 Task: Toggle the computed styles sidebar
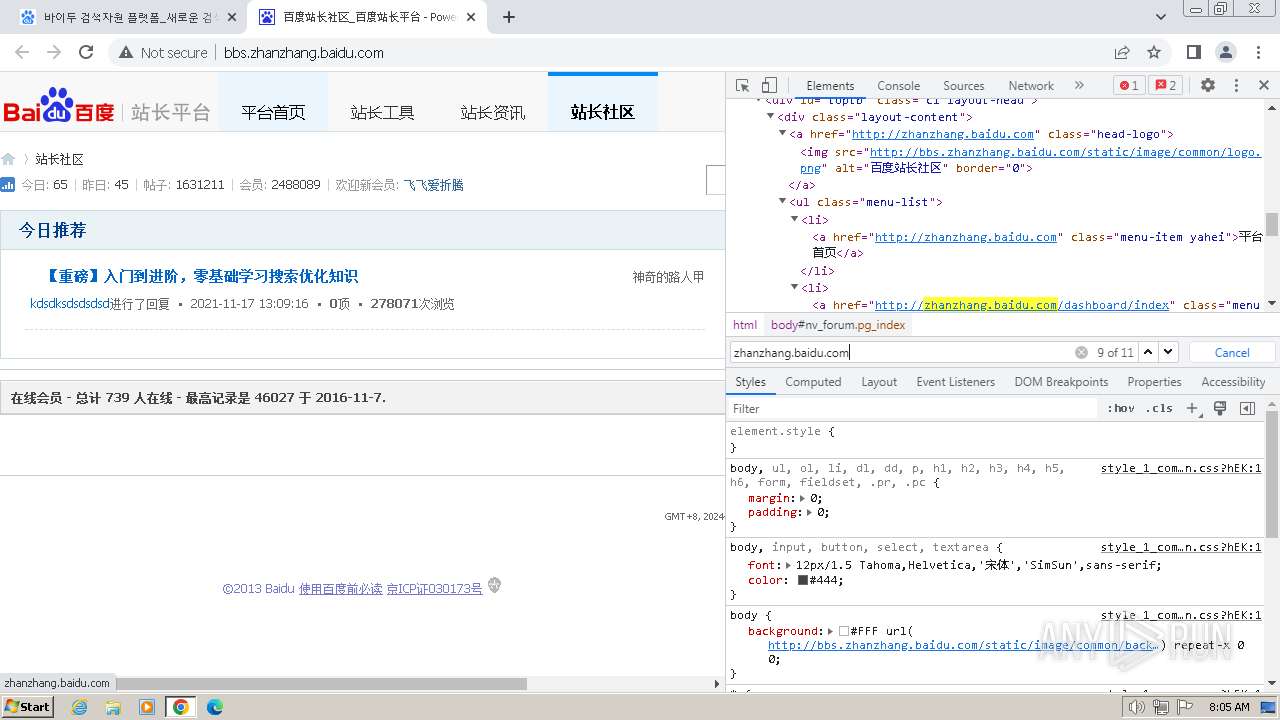click(1247, 408)
